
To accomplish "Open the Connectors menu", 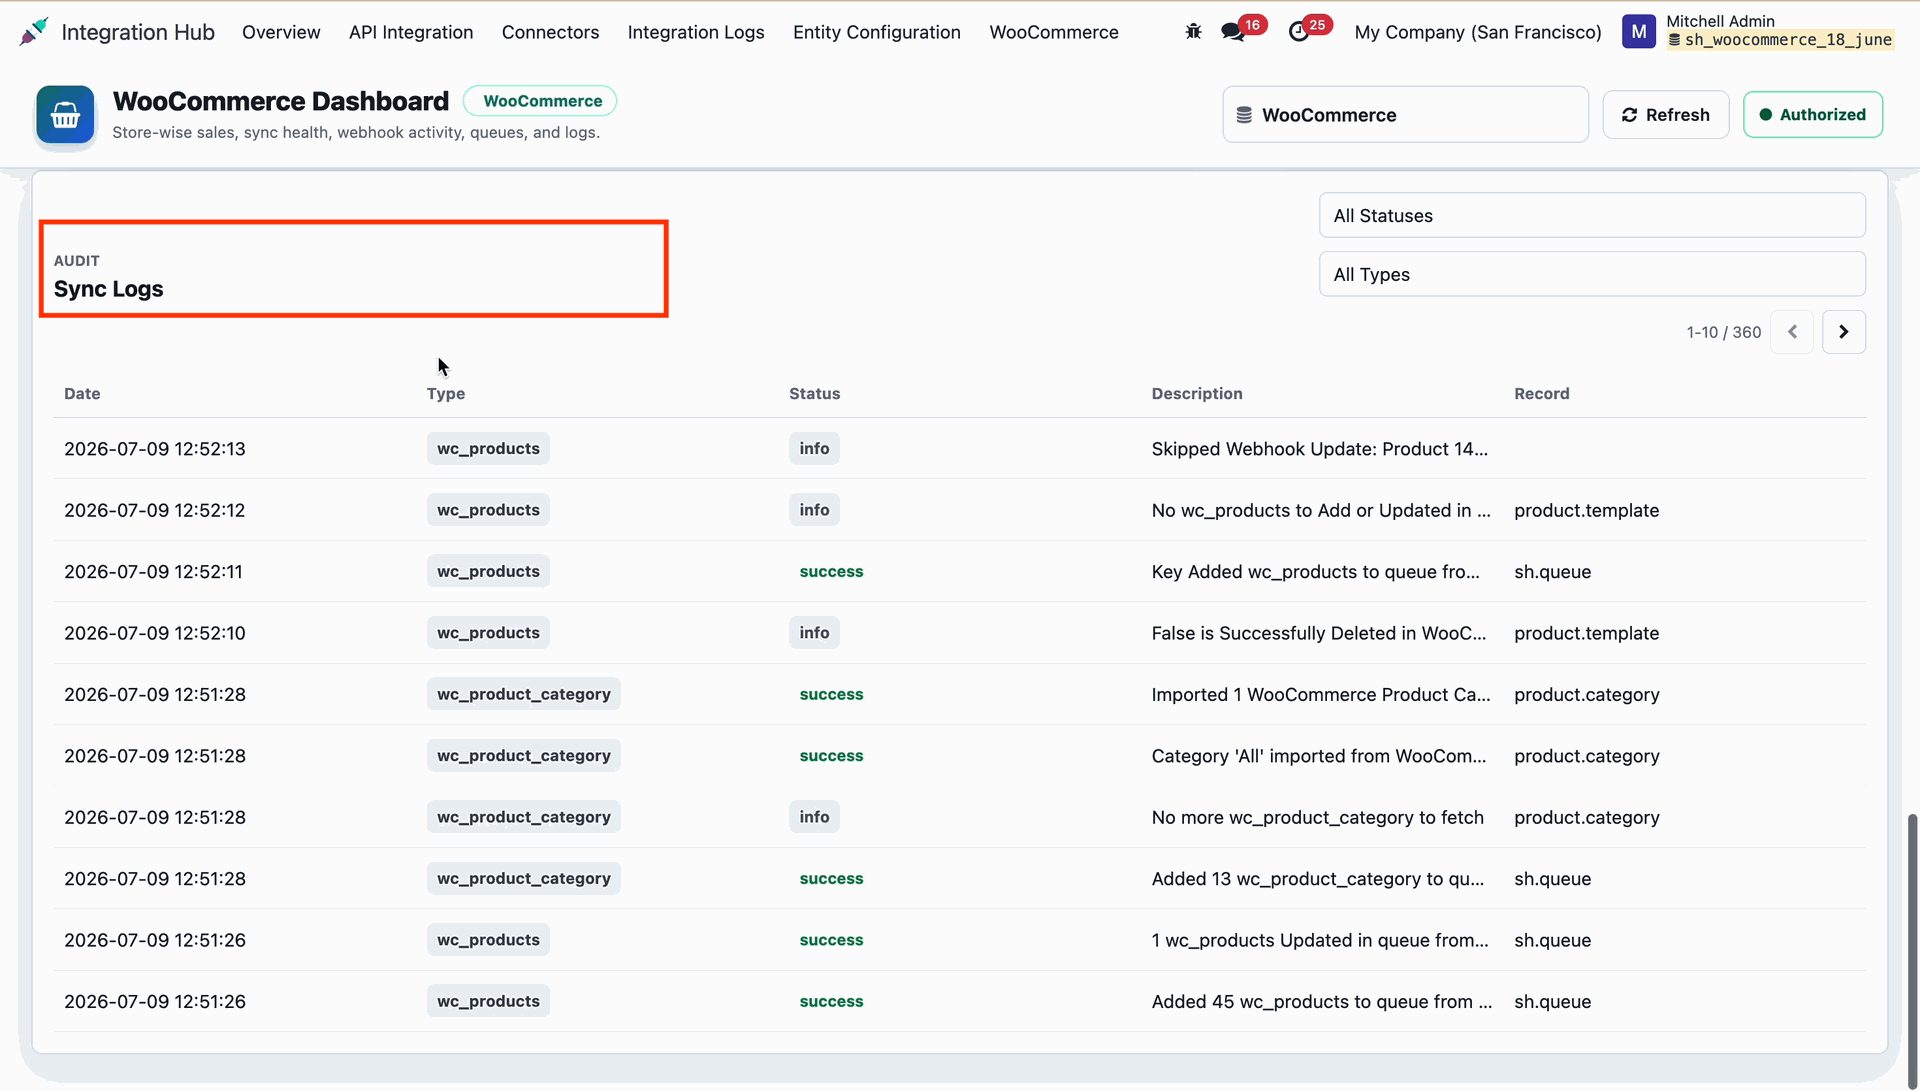I will [550, 32].
